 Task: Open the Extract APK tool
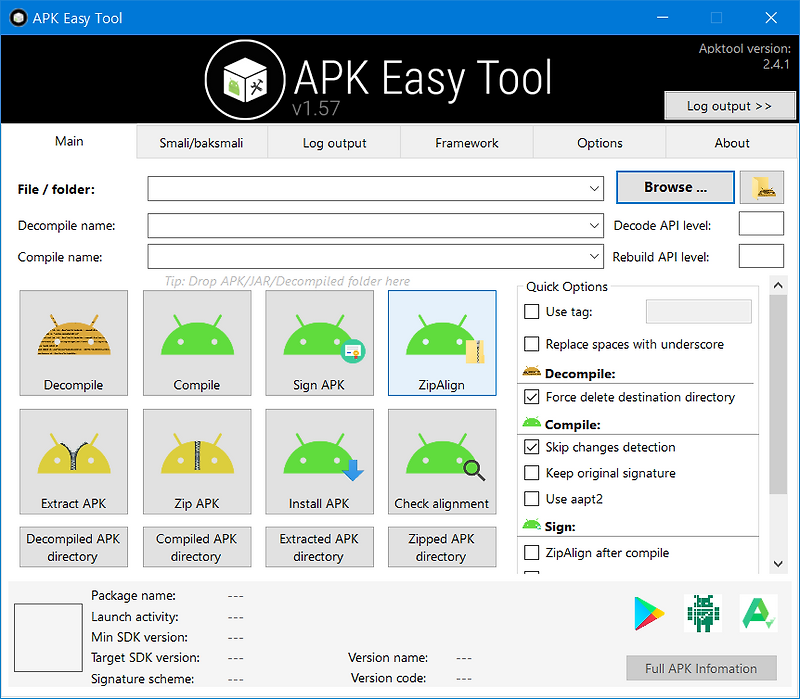73,461
